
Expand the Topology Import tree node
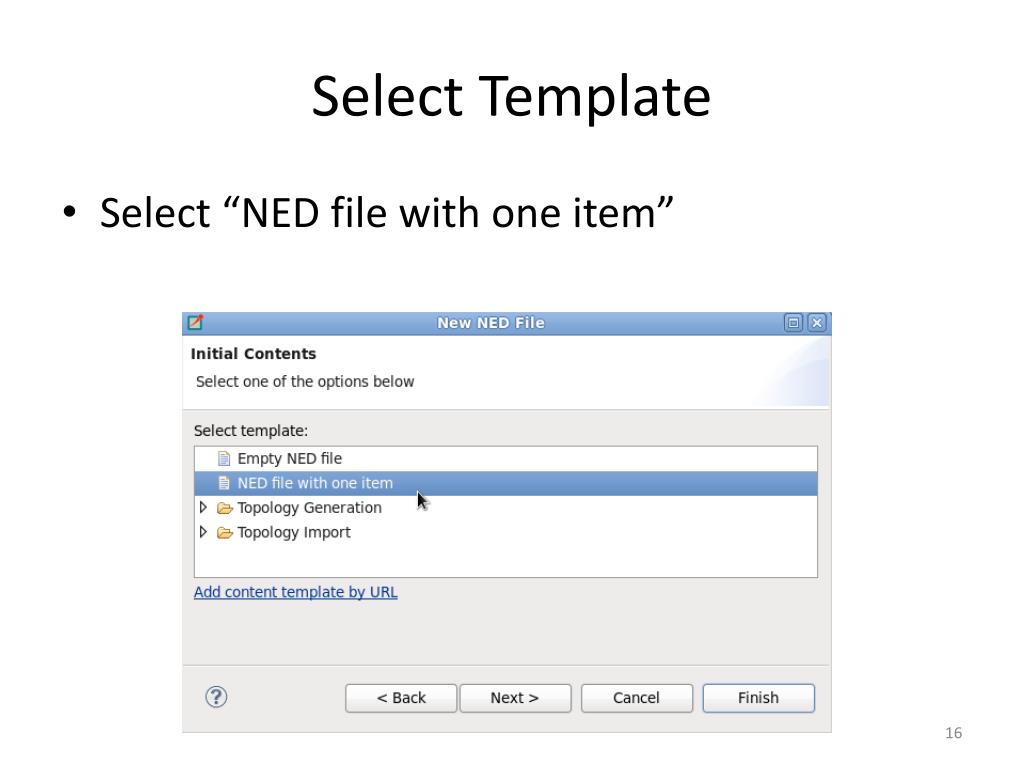coord(203,532)
